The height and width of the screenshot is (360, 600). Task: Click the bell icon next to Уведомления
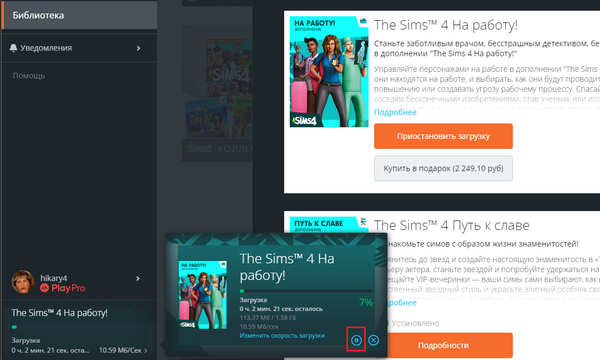point(13,48)
